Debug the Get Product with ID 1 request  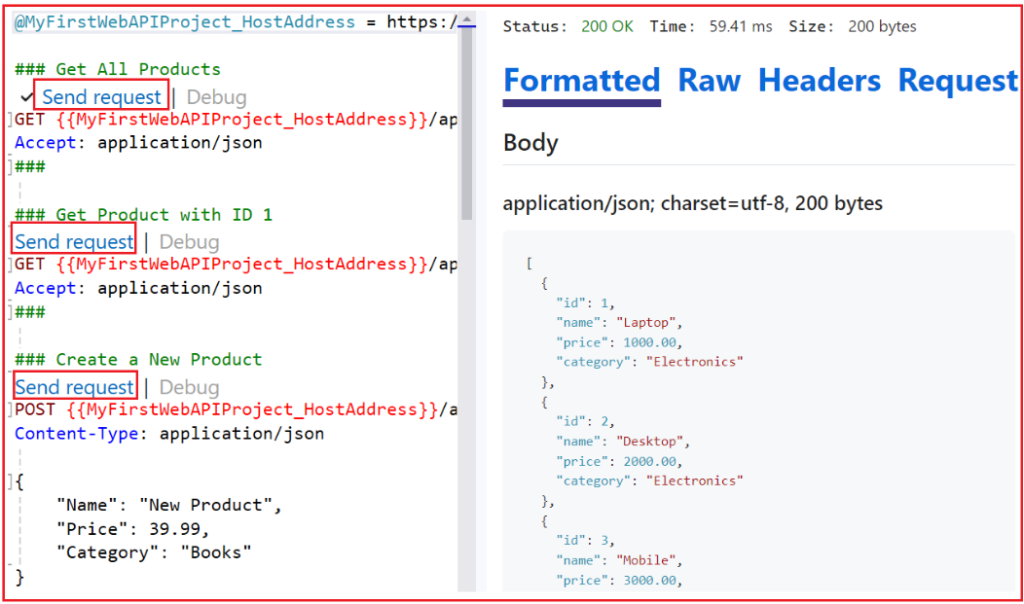(x=189, y=242)
